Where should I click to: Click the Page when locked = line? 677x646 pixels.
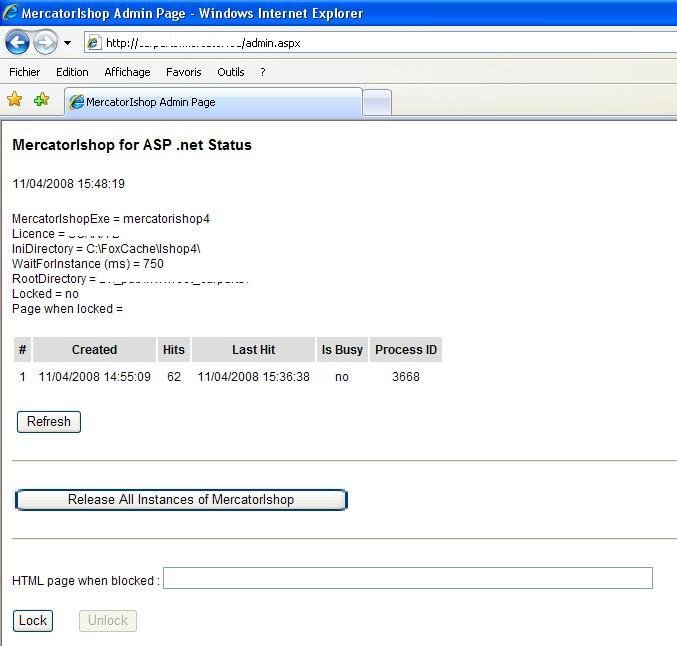[x=67, y=309]
